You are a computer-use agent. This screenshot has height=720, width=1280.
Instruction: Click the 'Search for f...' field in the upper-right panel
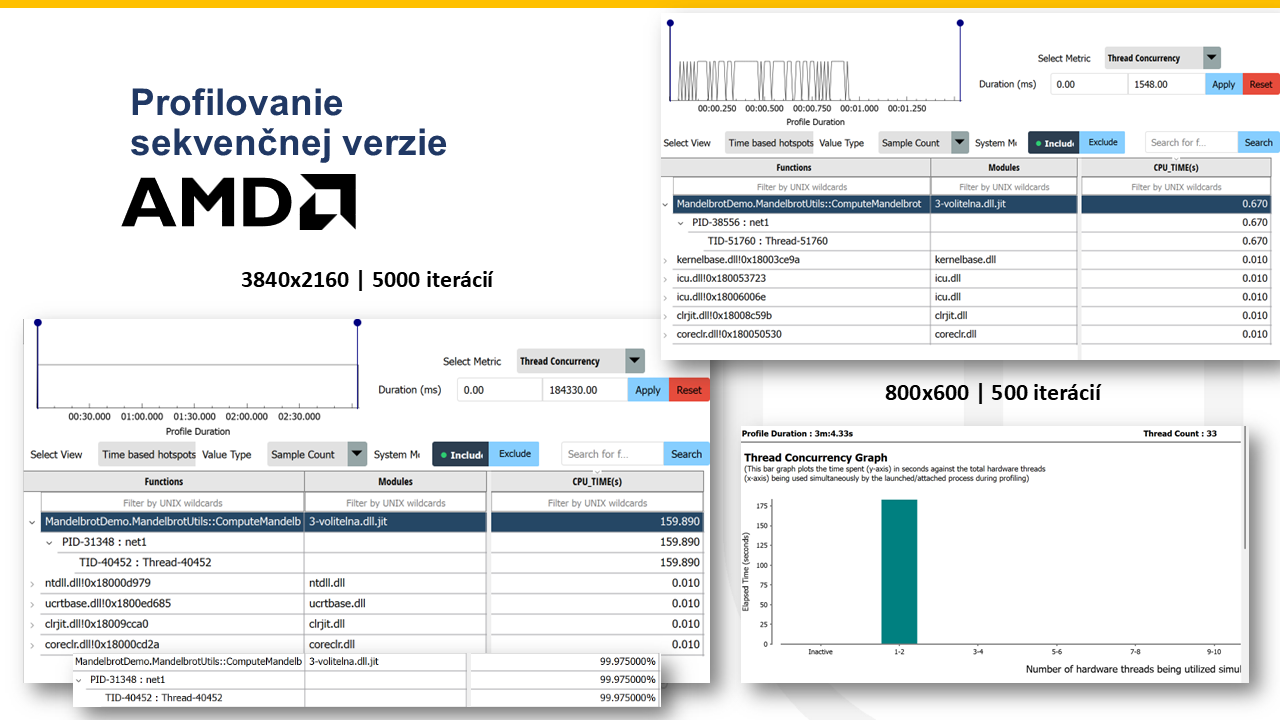(x=1191, y=143)
